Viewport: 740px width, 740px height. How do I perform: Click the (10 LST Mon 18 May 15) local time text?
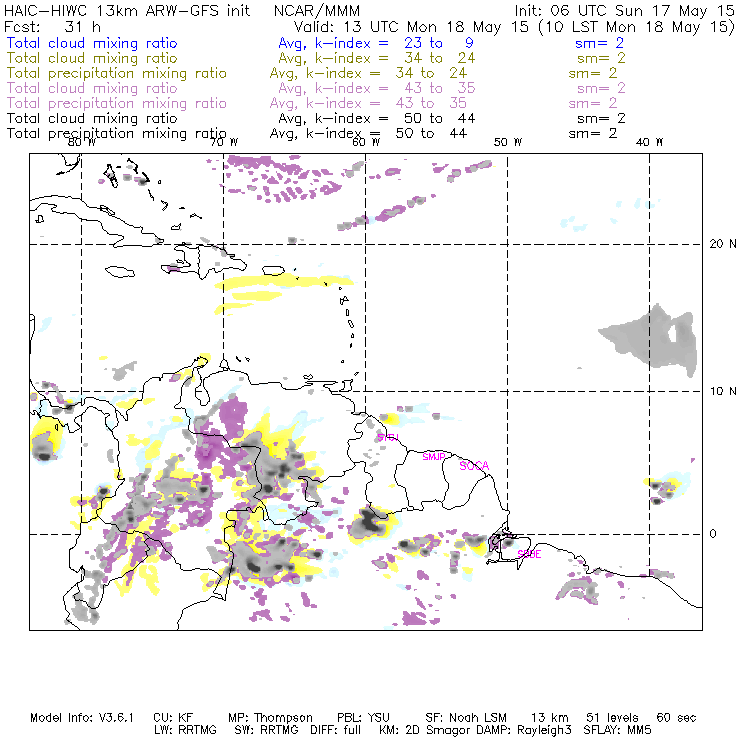pyautogui.click(x=636, y=26)
